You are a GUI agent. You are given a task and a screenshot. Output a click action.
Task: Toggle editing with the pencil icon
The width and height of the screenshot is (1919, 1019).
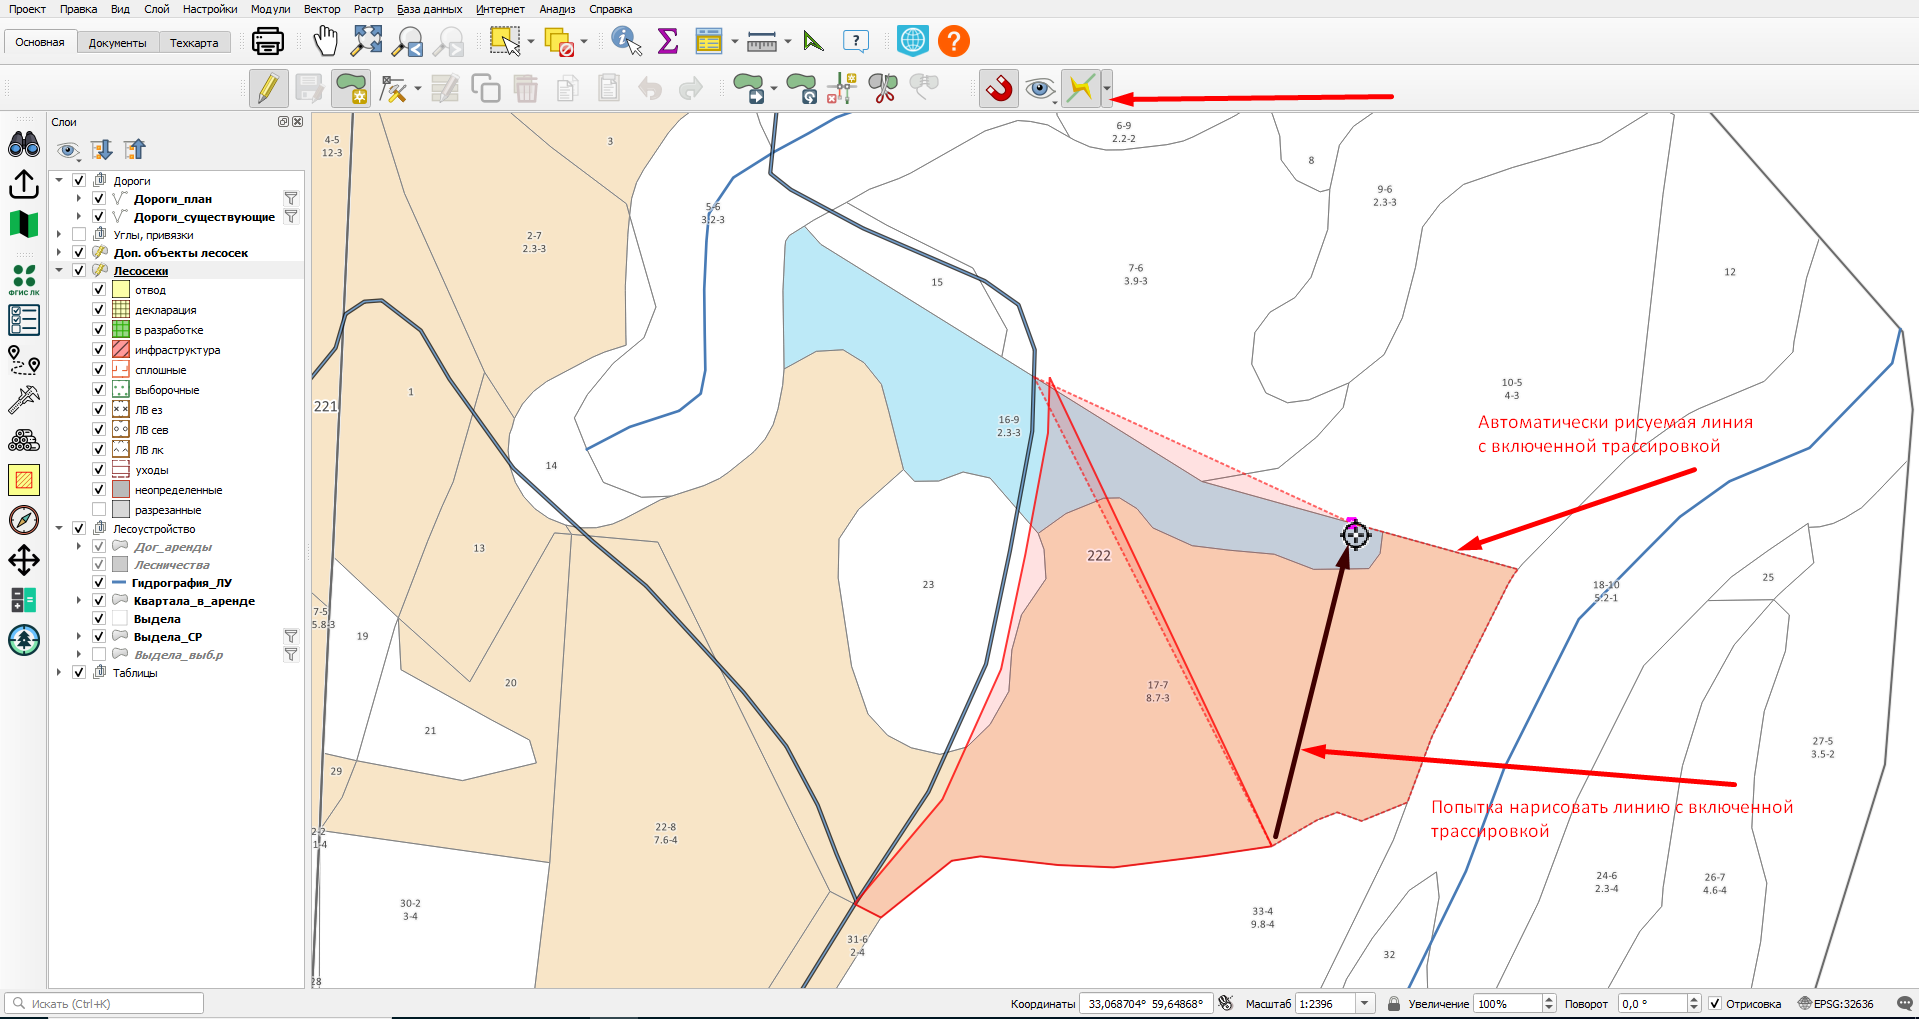268,89
